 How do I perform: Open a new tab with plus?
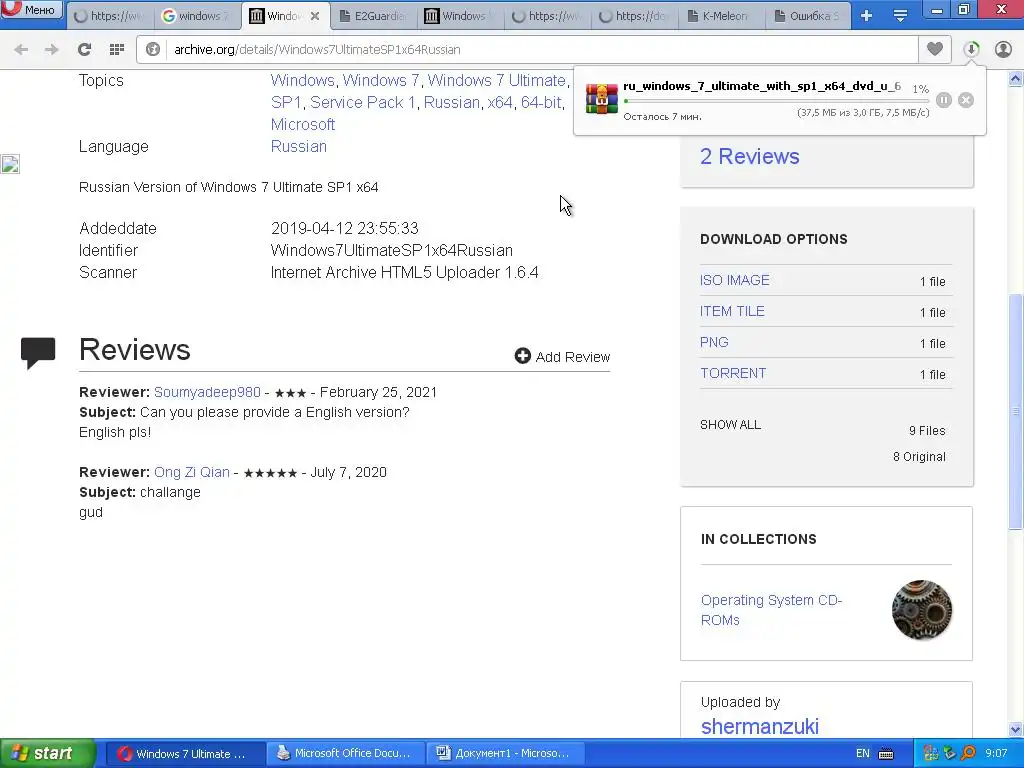click(x=867, y=16)
